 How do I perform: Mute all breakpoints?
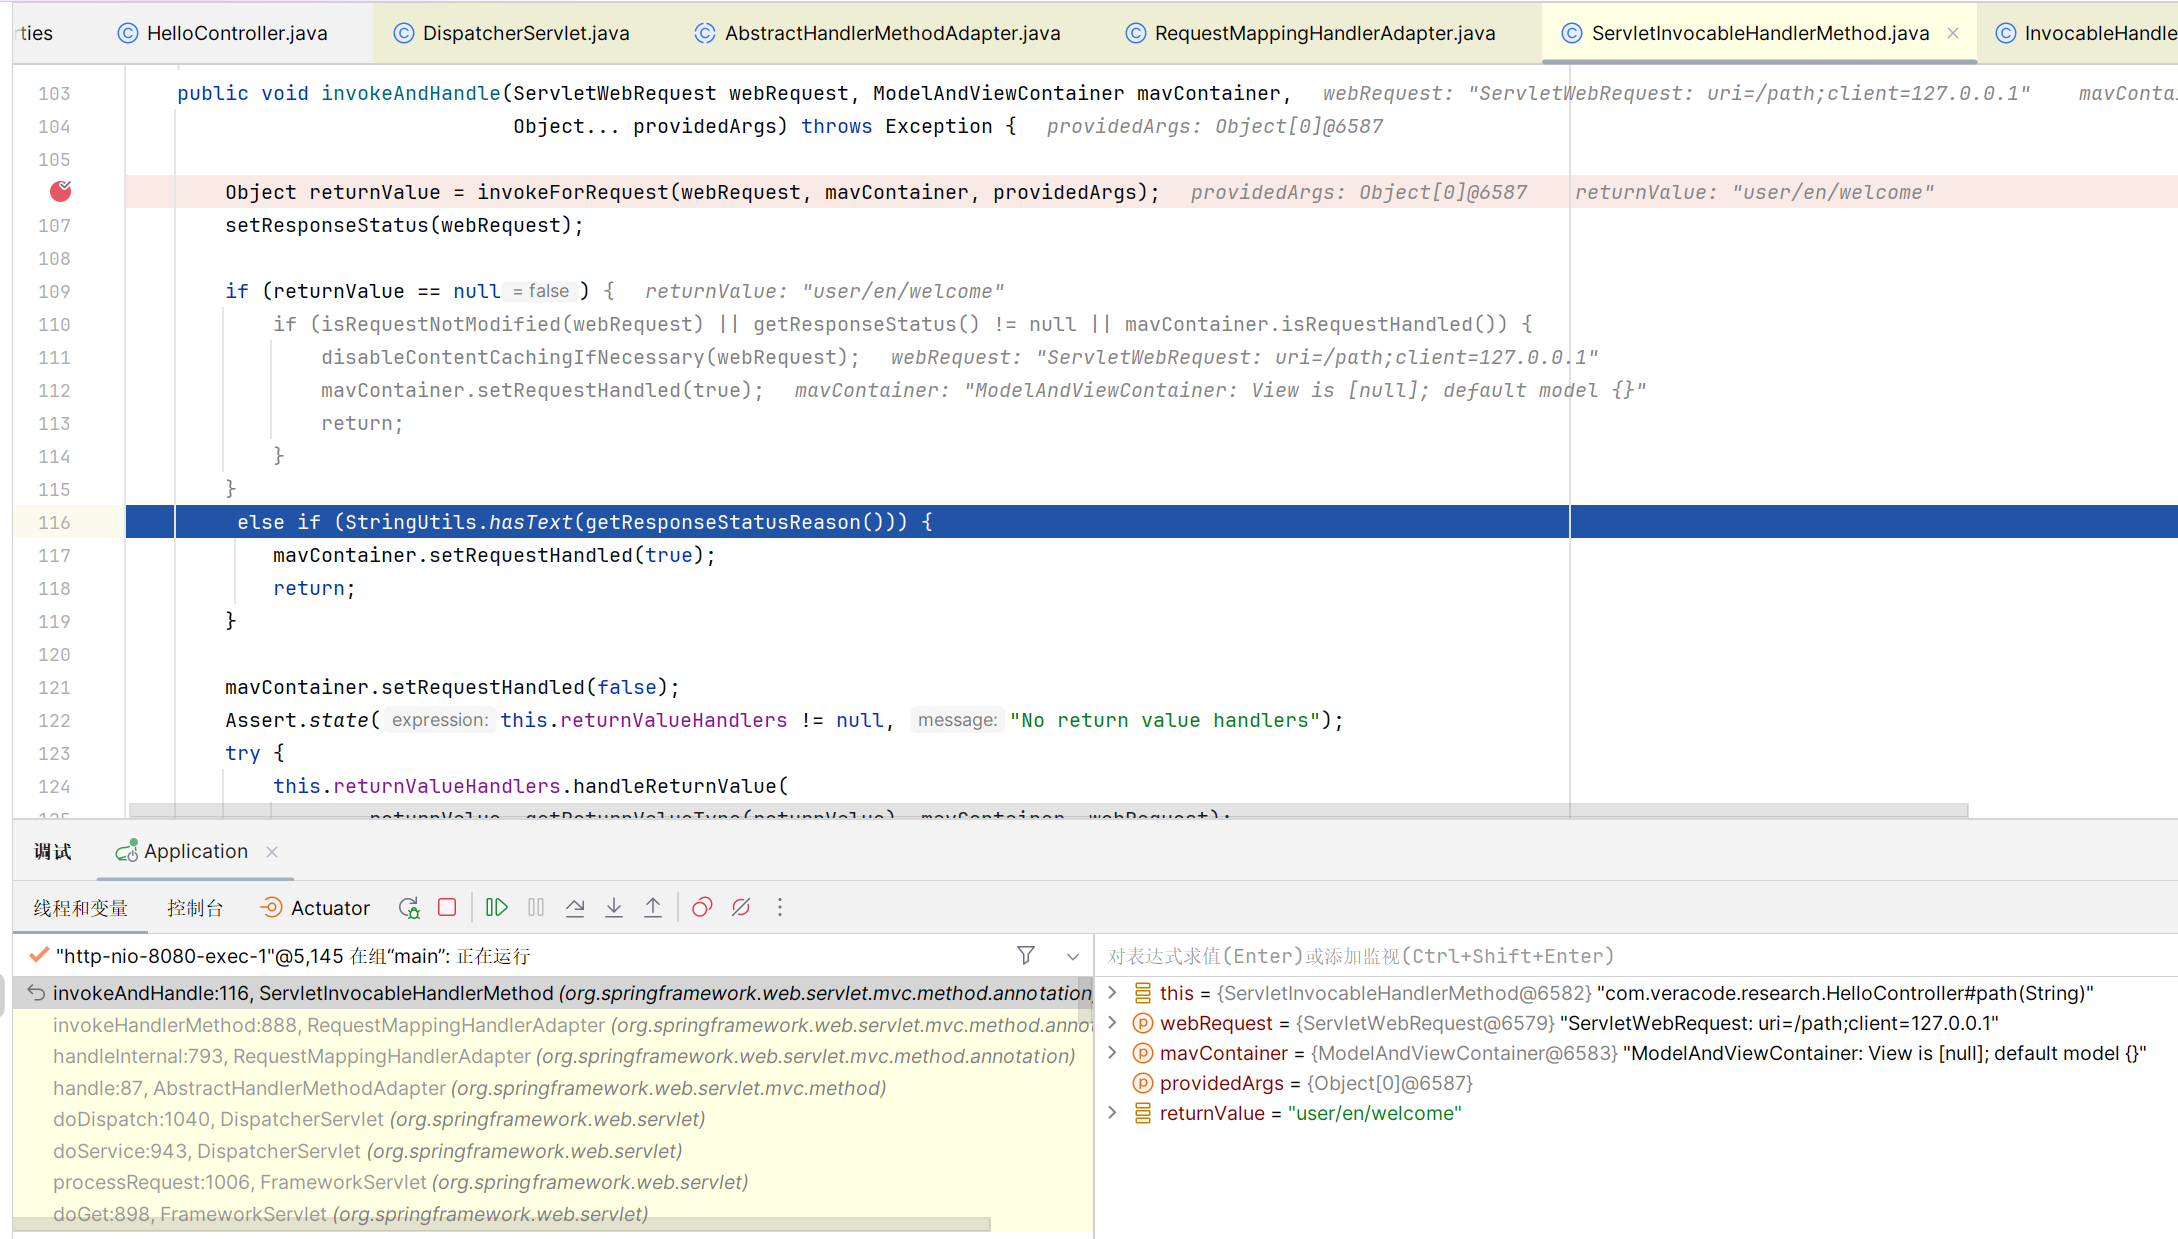pos(741,908)
